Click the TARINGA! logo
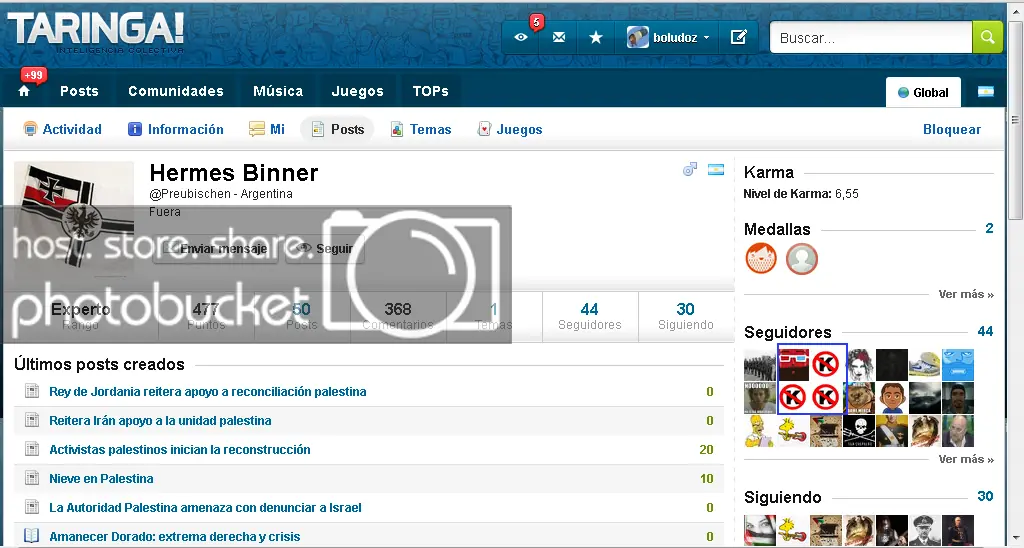 pos(95,31)
